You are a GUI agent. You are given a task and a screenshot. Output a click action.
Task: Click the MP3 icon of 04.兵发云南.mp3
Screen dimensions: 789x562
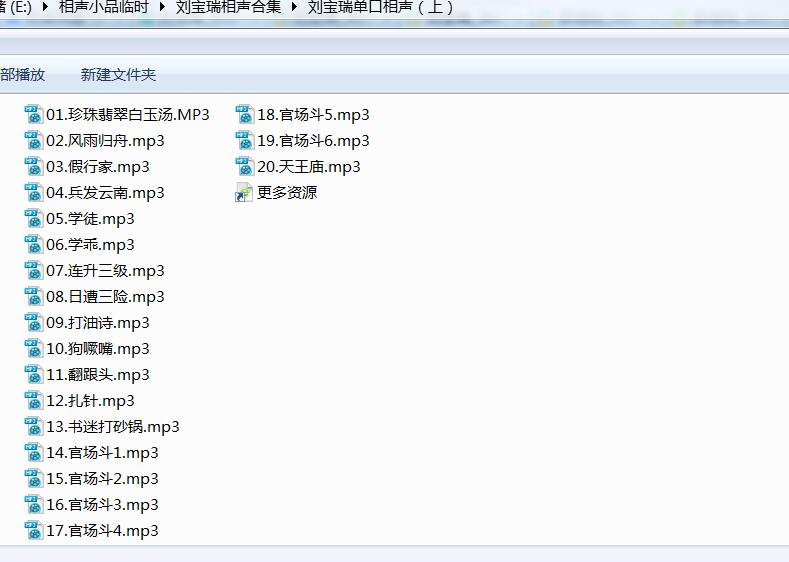click(x=34, y=192)
